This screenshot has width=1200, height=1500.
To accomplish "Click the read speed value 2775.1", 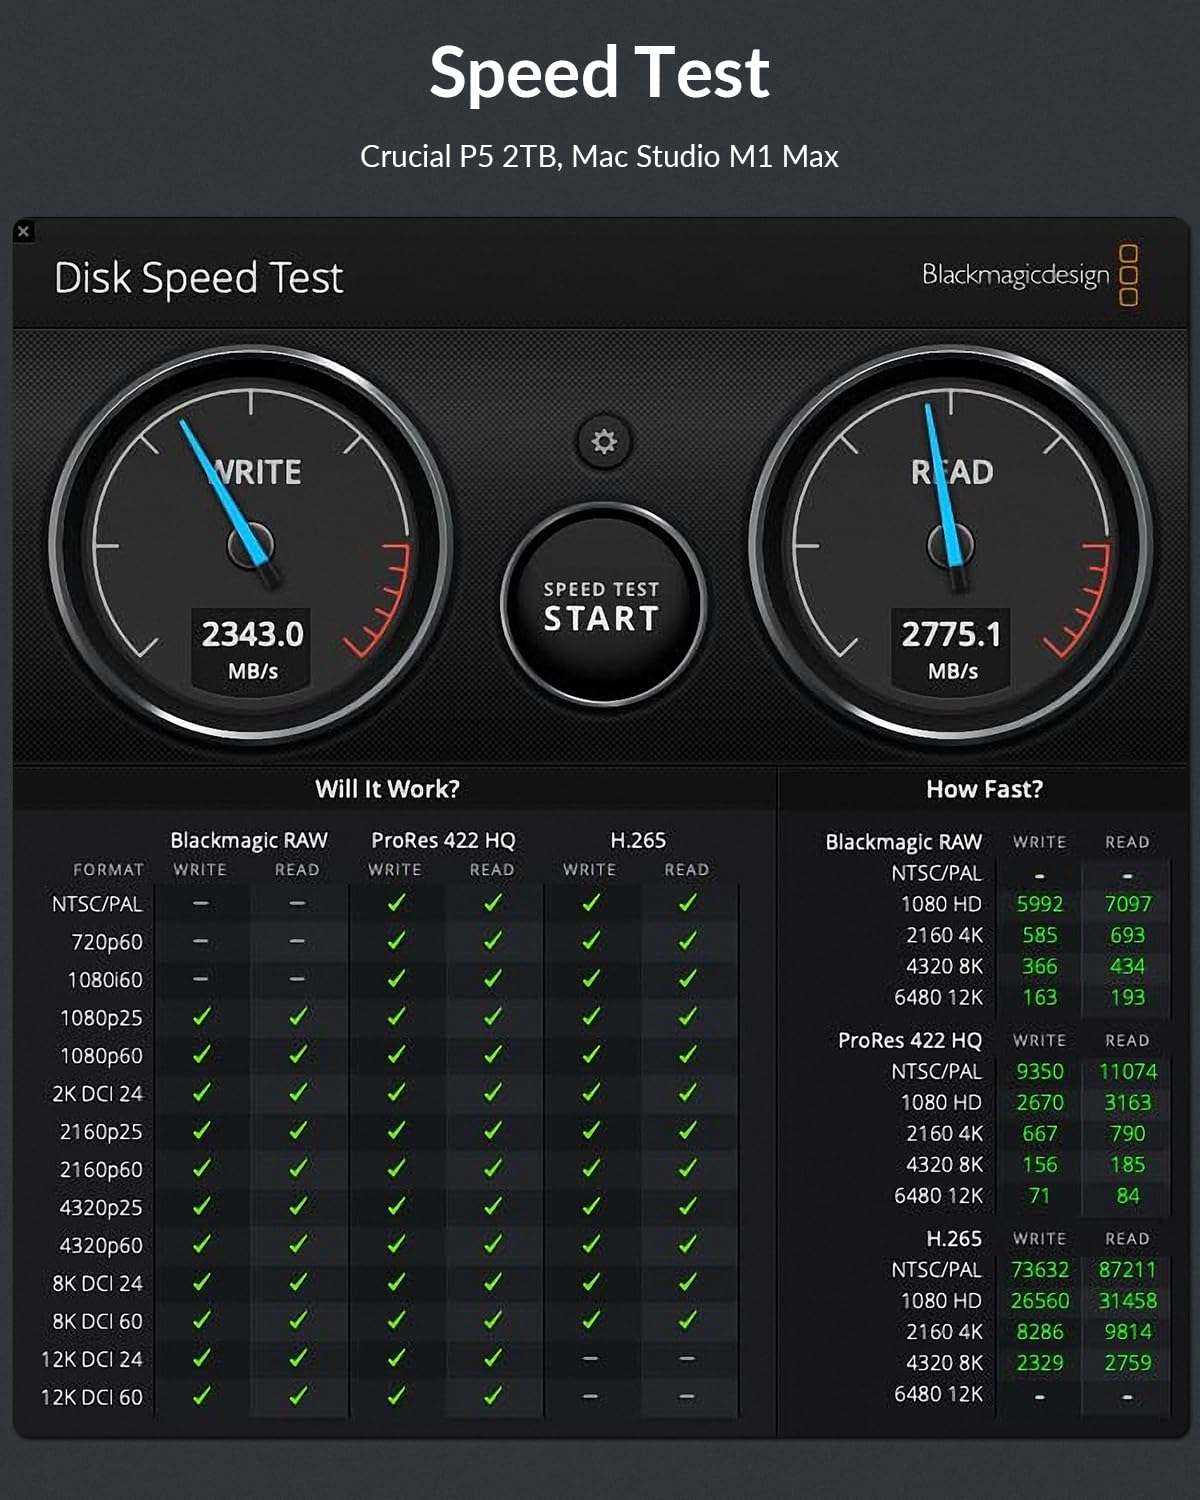I will [951, 634].
